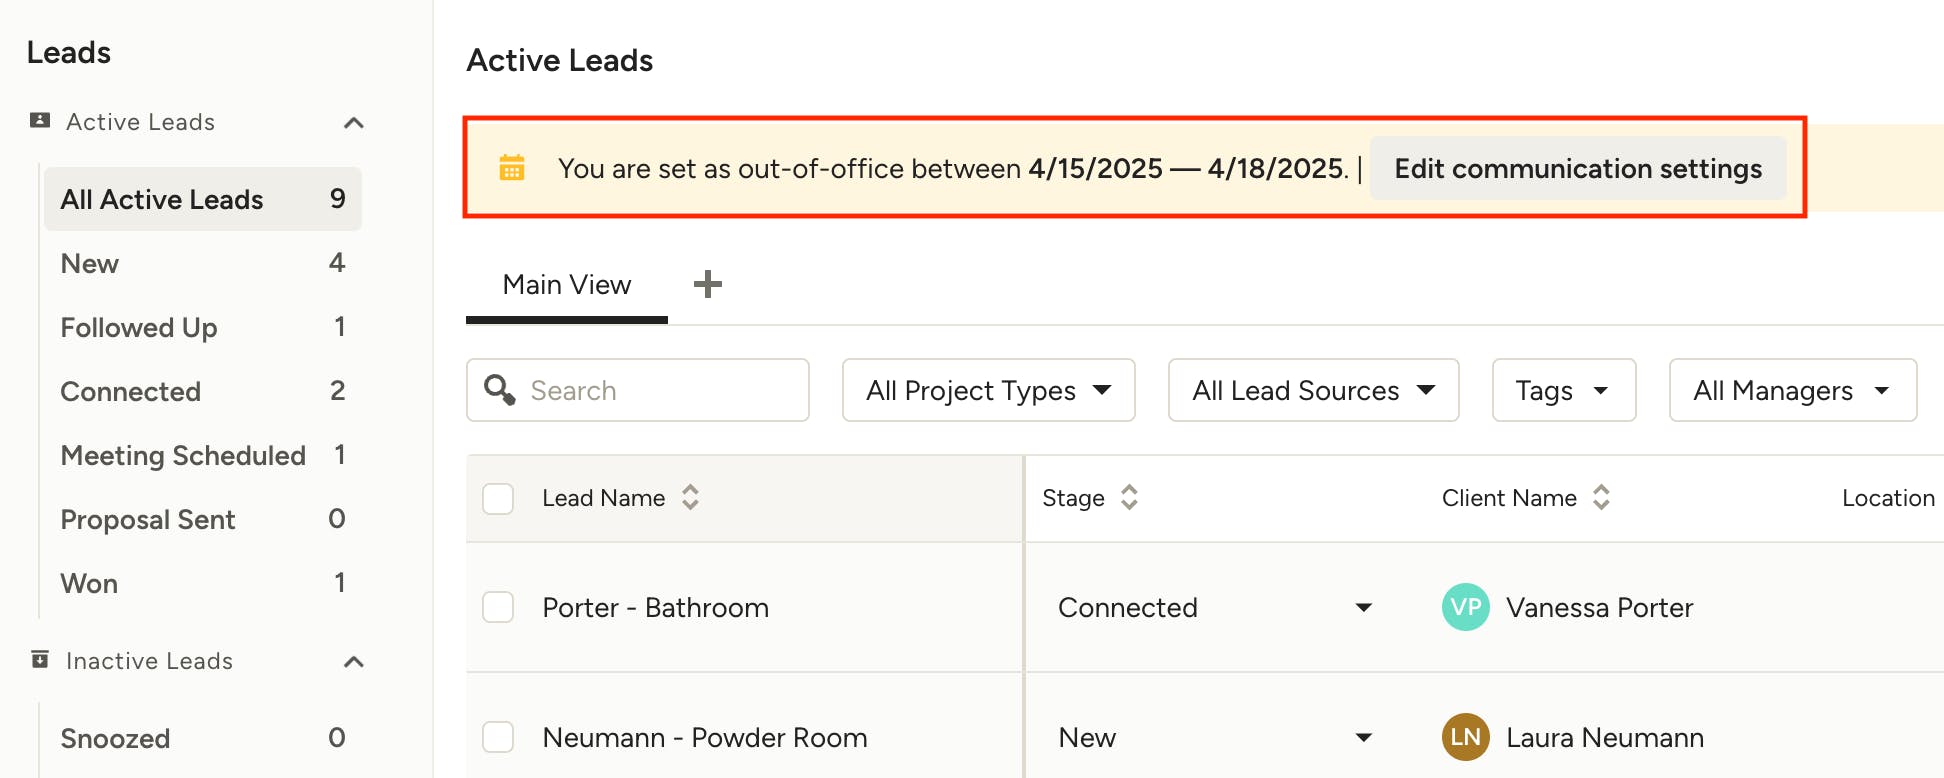Screen dimensions: 1944x778
Task: Click Laura Neumann's LN avatar
Action: pyautogui.click(x=1465, y=738)
